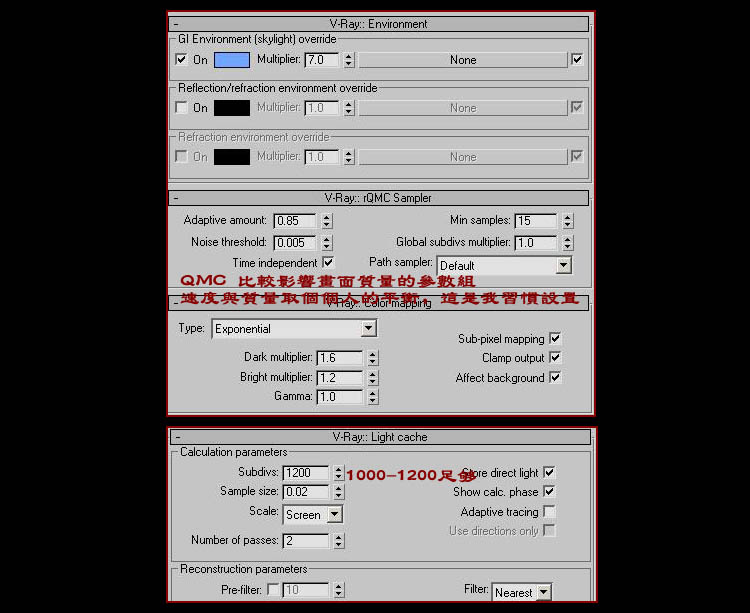Click the Reflection/refraction None map button
Viewport: 750px width, 613px height.
(463, 108)
